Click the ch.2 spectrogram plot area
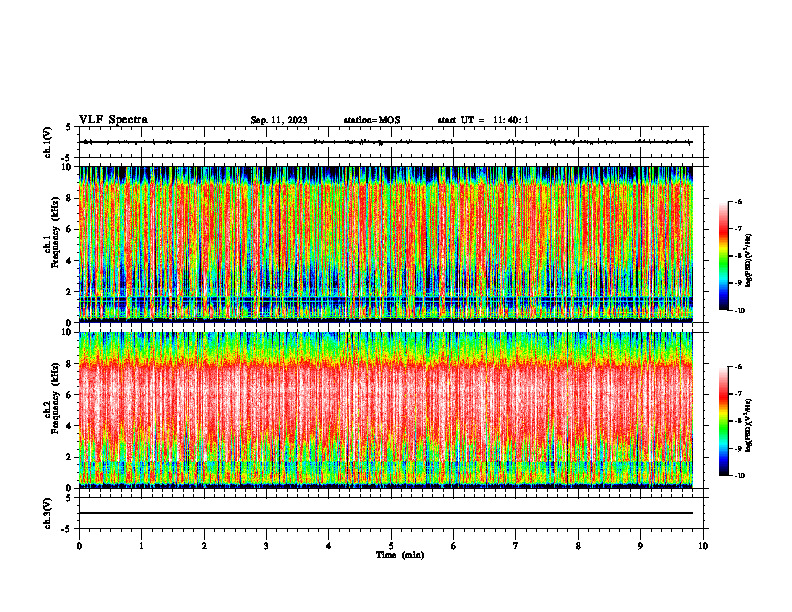792x612 pixels. coord(386,410)
